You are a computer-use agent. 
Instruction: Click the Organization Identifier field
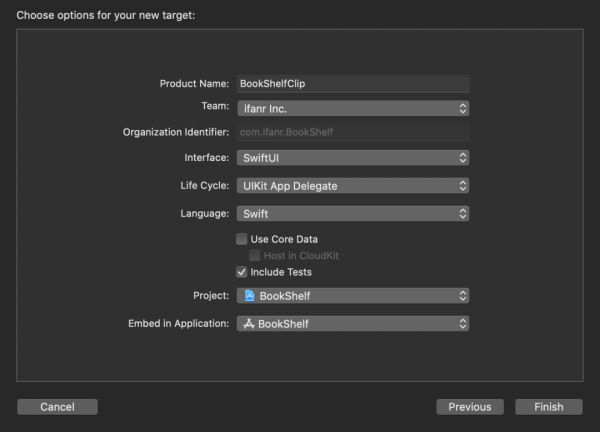tap(352, 132)
